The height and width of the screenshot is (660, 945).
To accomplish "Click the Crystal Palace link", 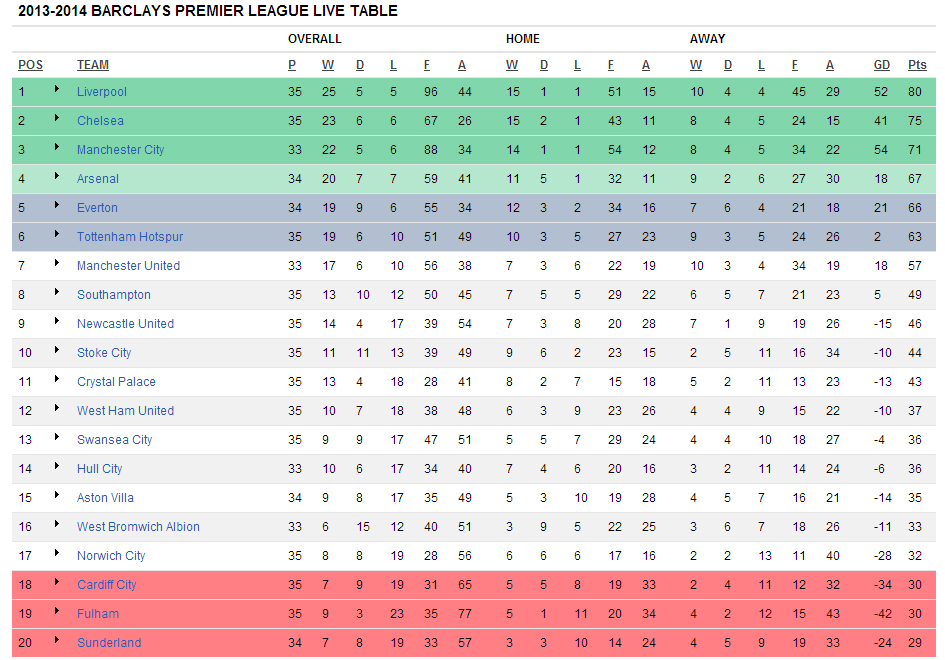I will [116, 382].
